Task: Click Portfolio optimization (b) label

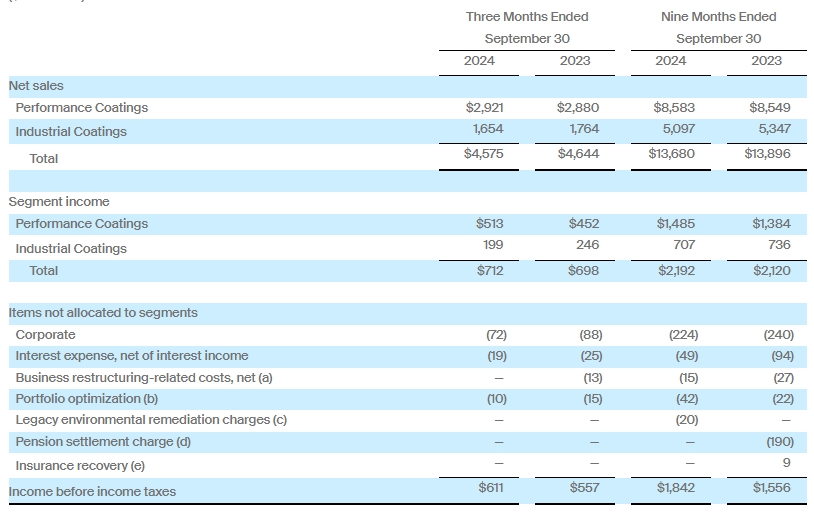Action: (x=87, y=399)
